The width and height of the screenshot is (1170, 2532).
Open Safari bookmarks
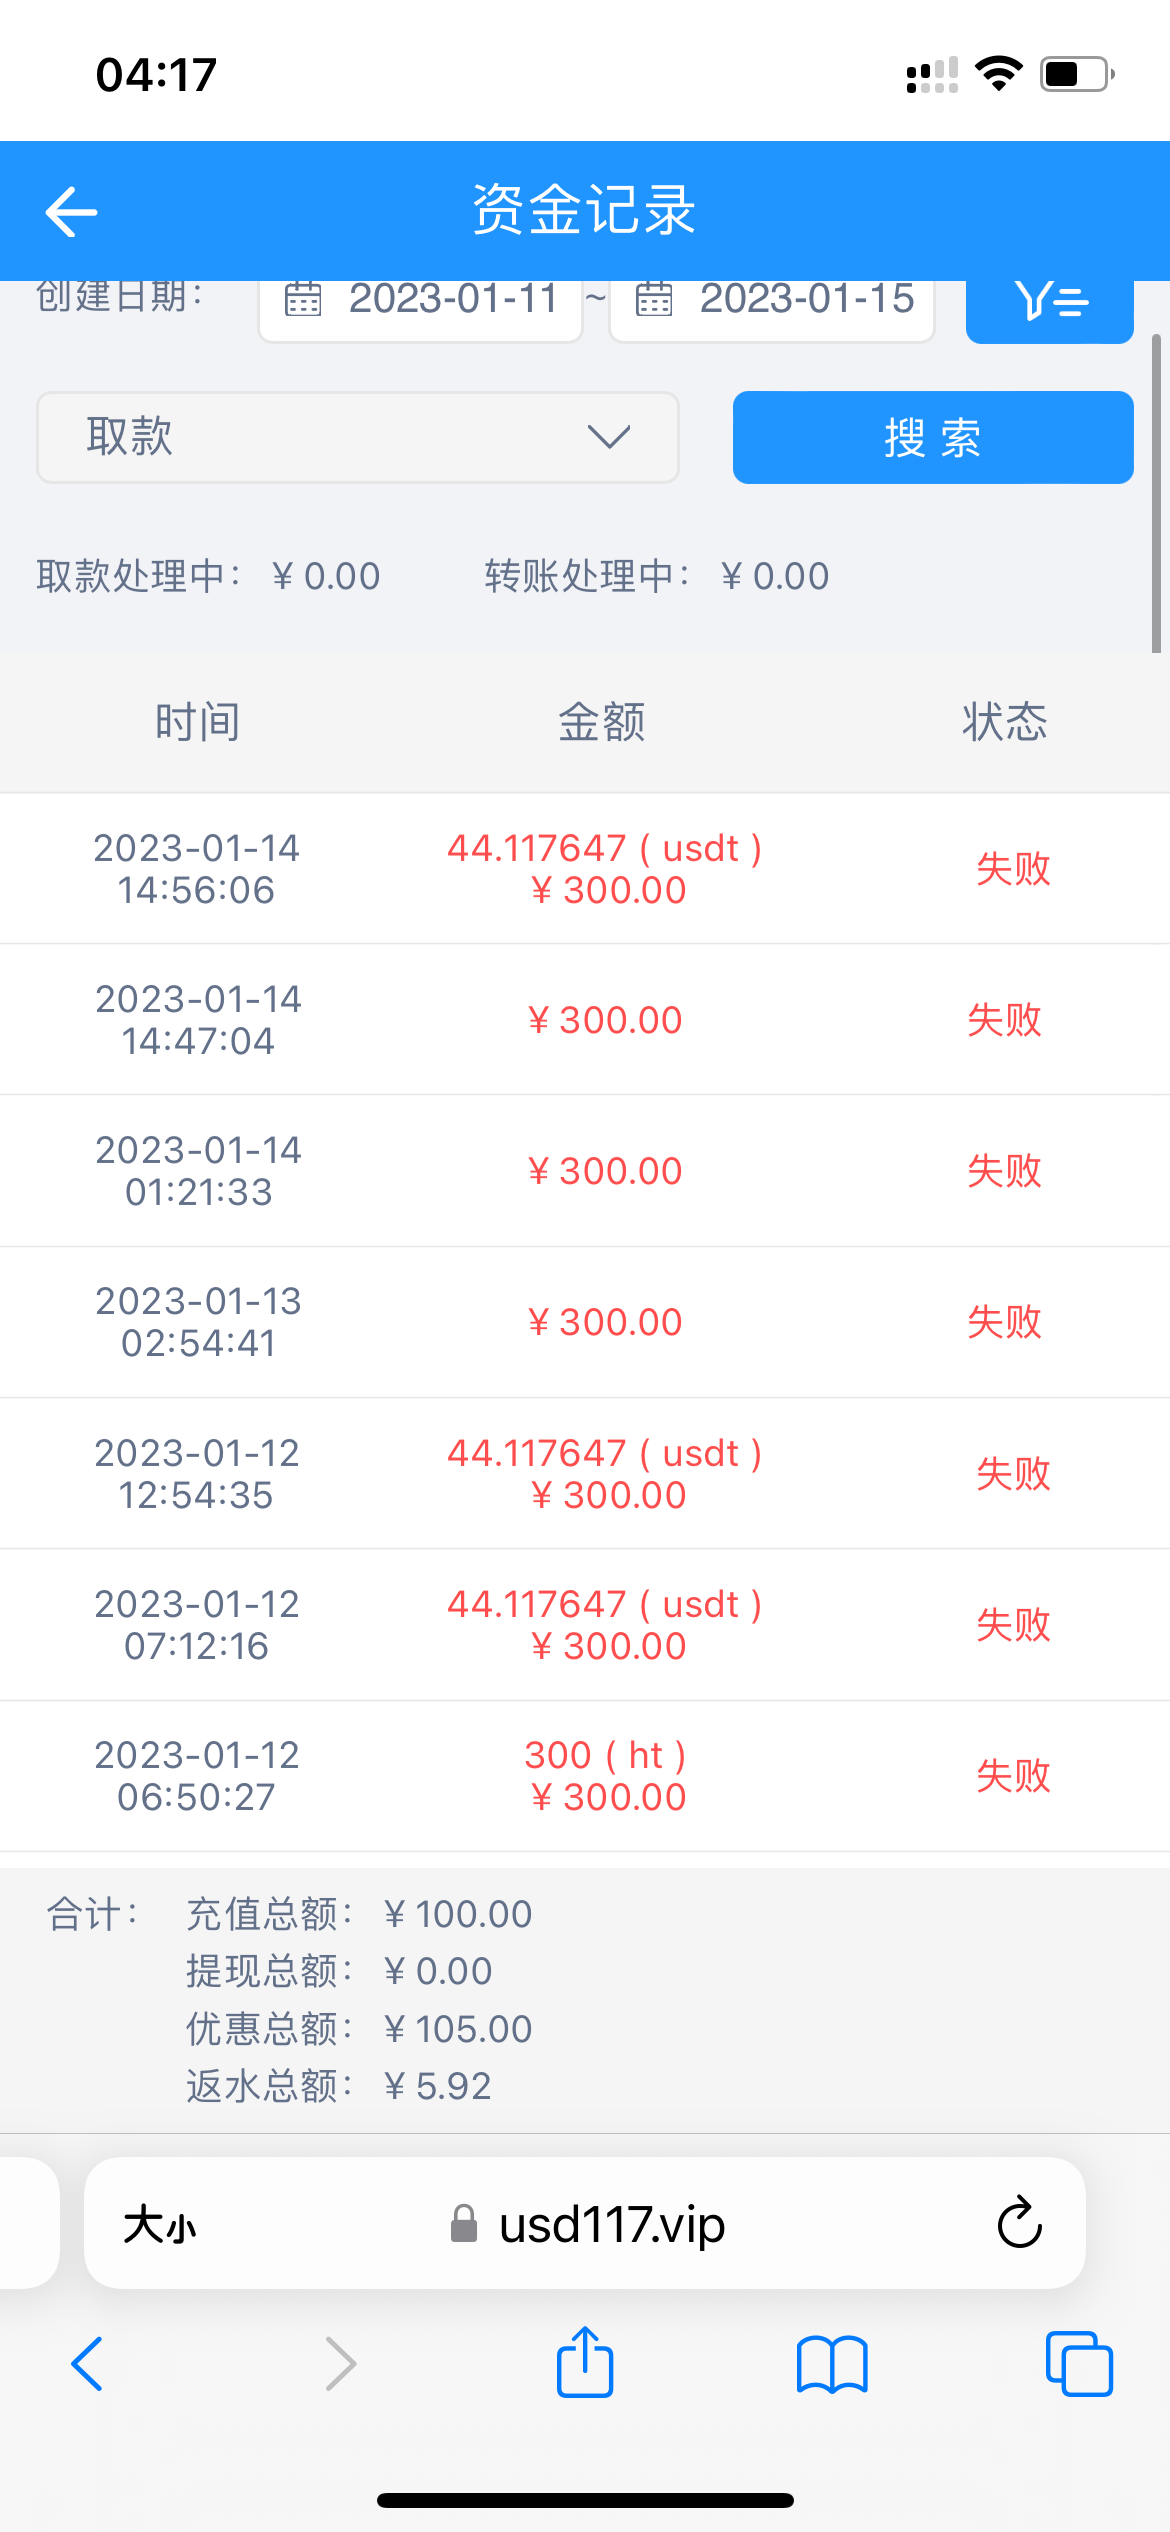coord(832,2365)
